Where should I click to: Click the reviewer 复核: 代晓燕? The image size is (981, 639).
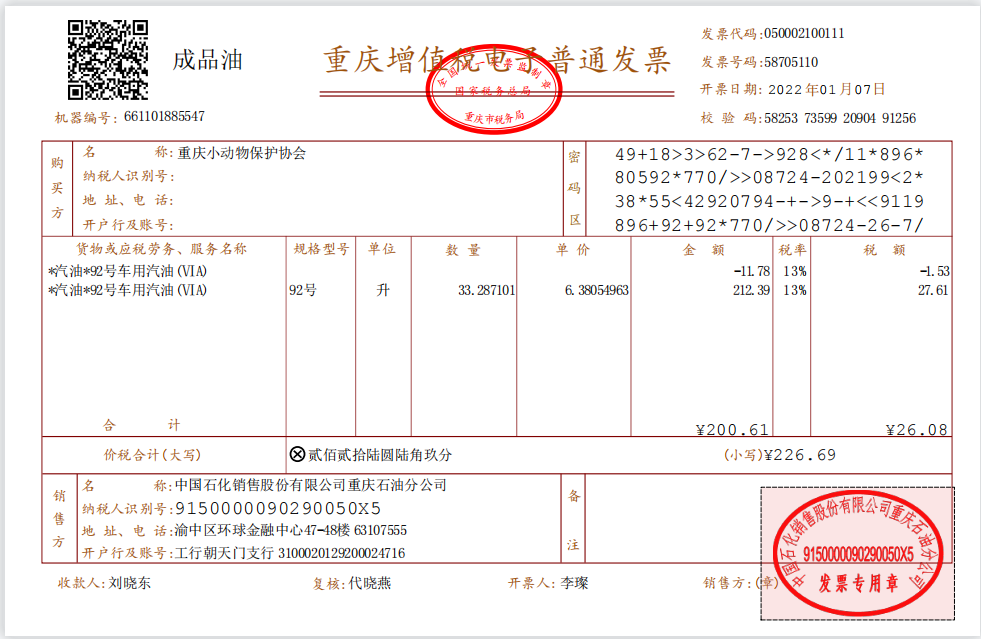(352, 584)
